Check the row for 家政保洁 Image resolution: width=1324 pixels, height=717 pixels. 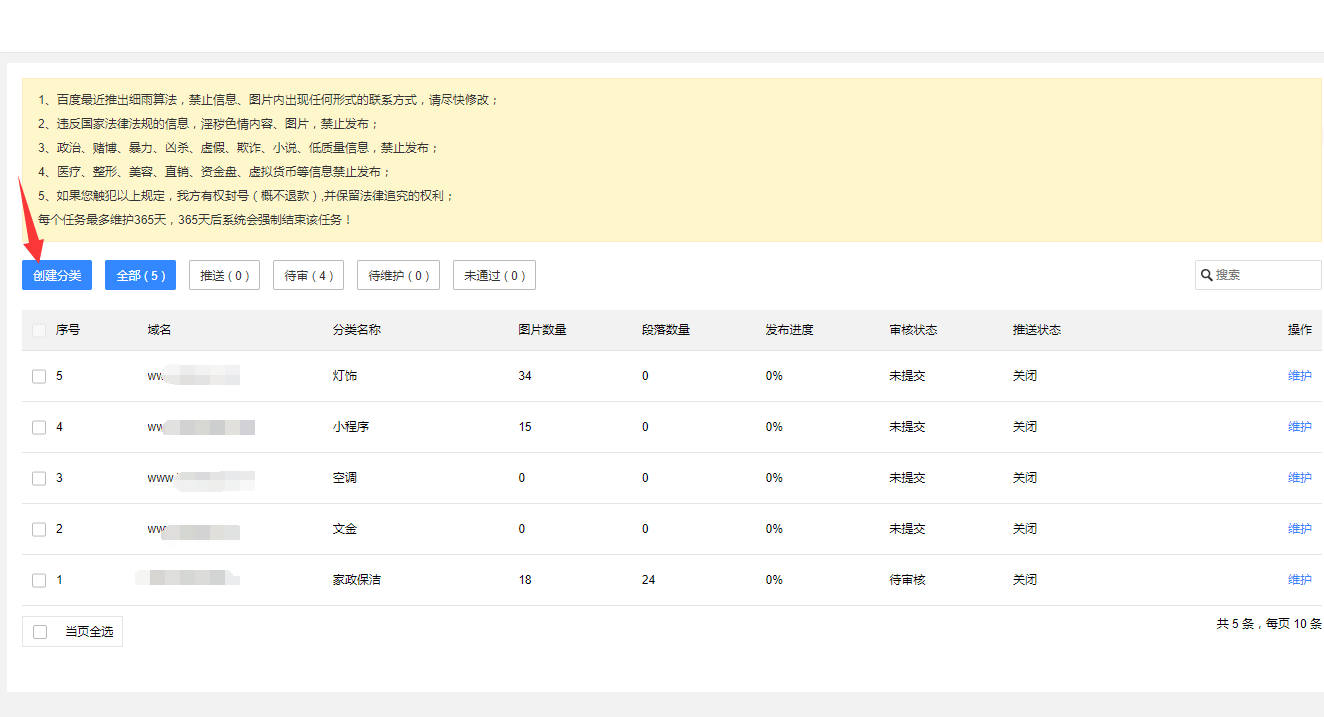coord(39,580)
